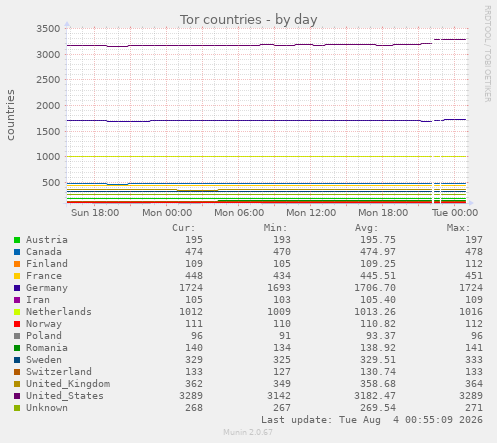Viewport: 497px width, 443px height.
Task: Click Germany's current value 1724
Action: [191, 288]
